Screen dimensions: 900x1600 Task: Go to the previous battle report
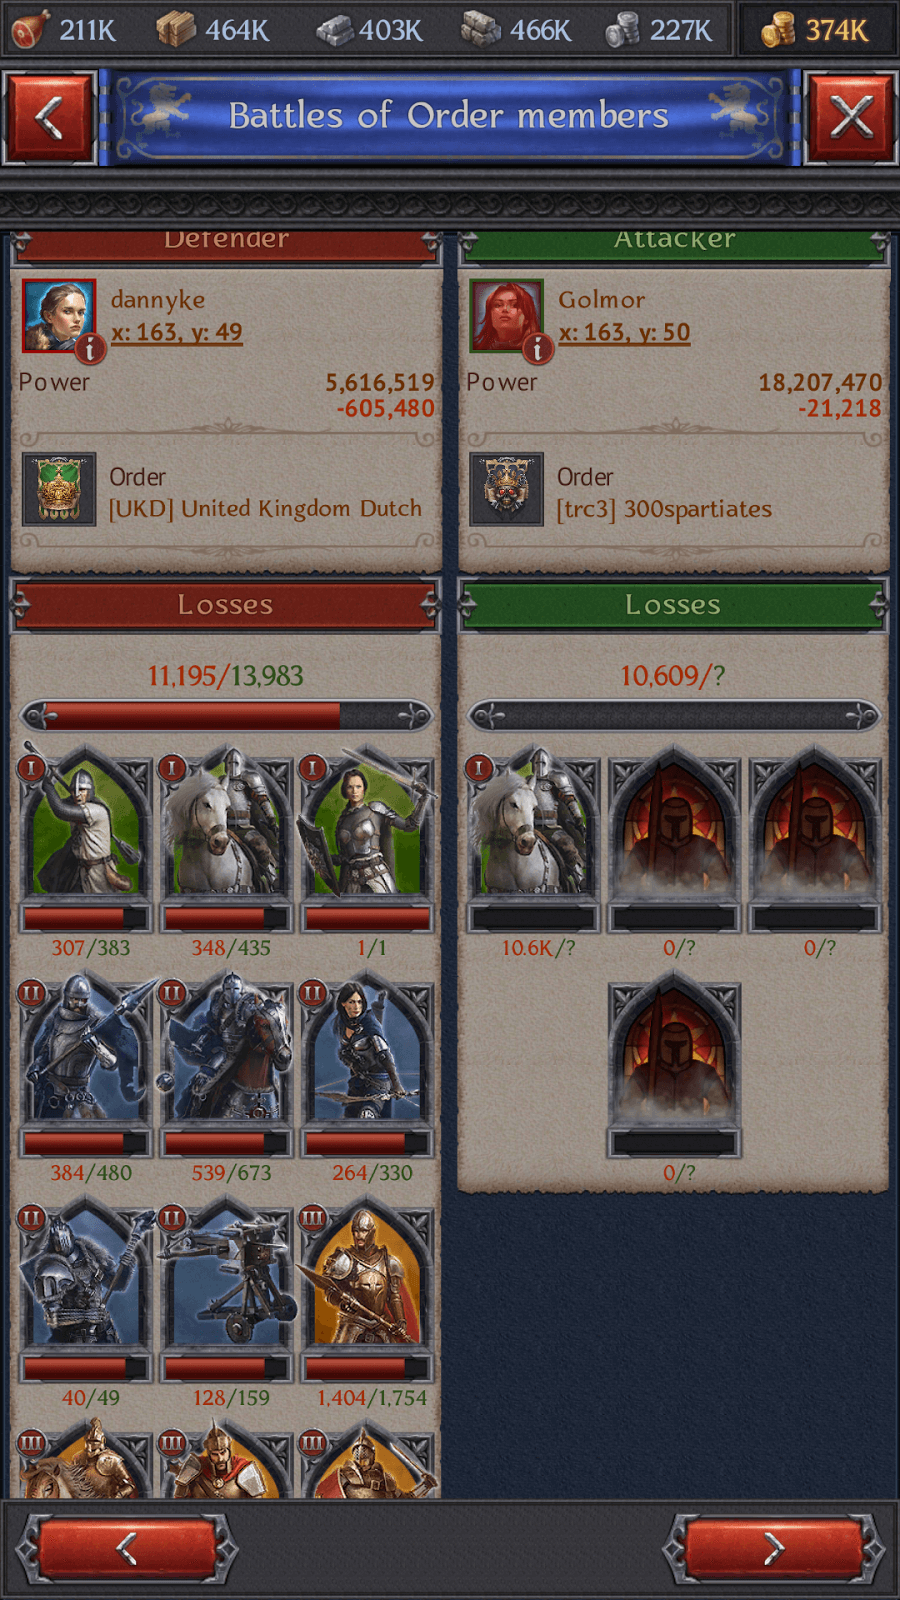(127, 1549)
